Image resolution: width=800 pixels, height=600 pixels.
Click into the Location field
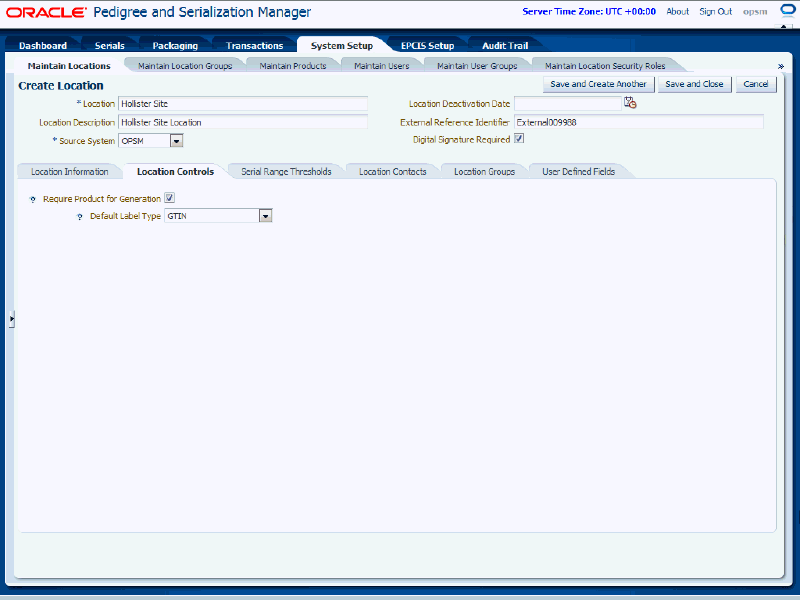coord(243,104)
